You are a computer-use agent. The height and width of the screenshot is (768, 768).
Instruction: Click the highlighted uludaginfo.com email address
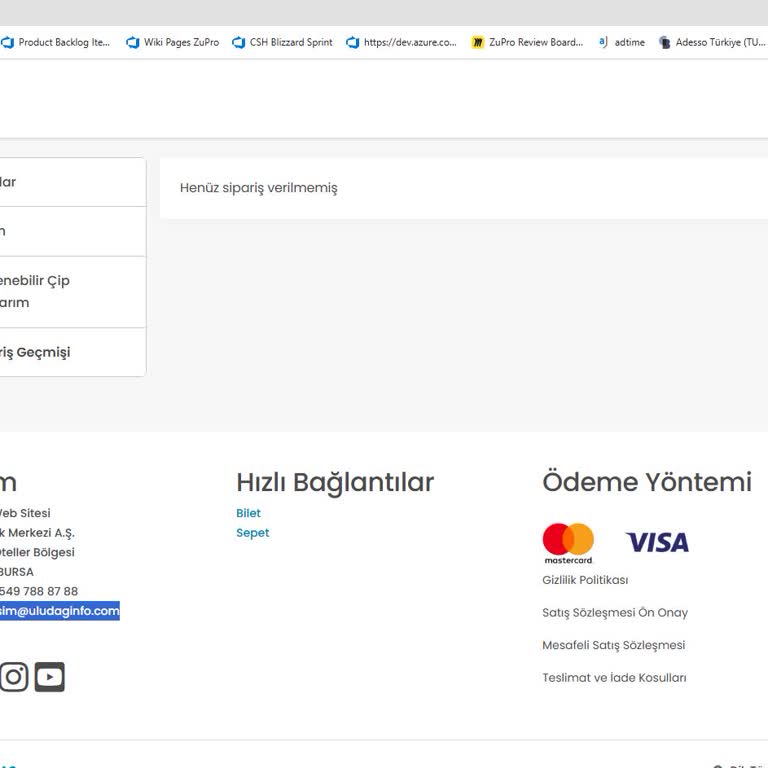click(x=59, y=611)
